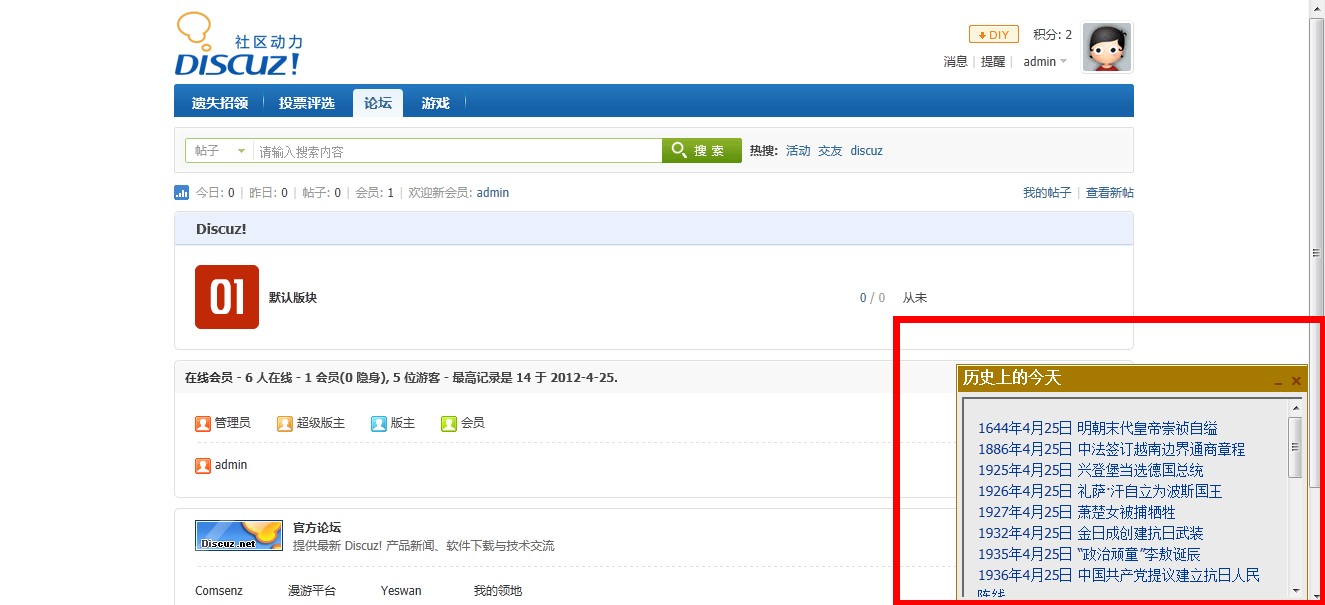Open the 我的领地 friend link
The height and width of the screenshot is (605, 1325).
pos(498,591)
